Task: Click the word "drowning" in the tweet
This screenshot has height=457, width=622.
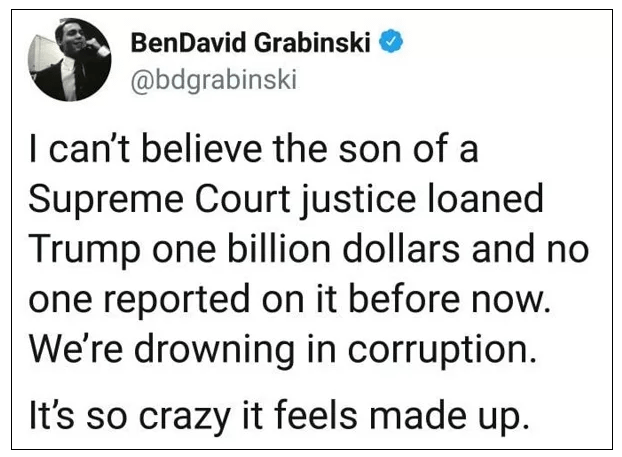Action: point(214,349)
